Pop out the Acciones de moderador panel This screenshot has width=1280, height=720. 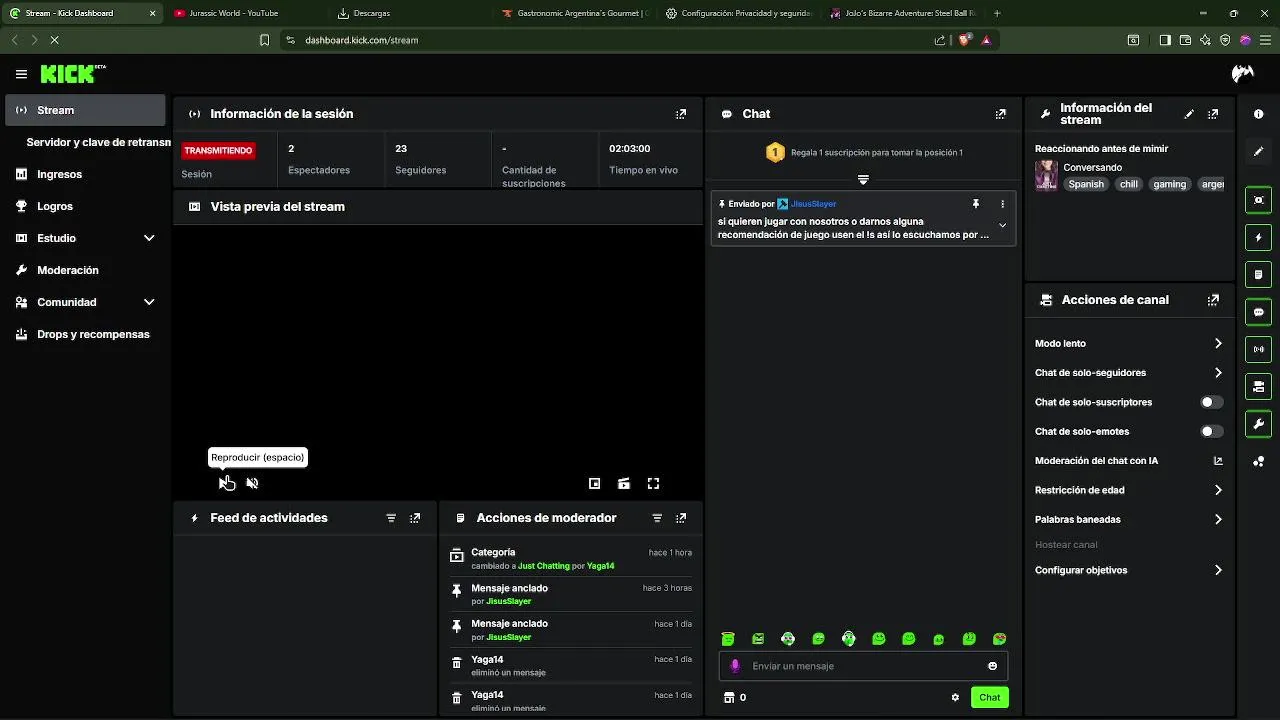[681, 518]
